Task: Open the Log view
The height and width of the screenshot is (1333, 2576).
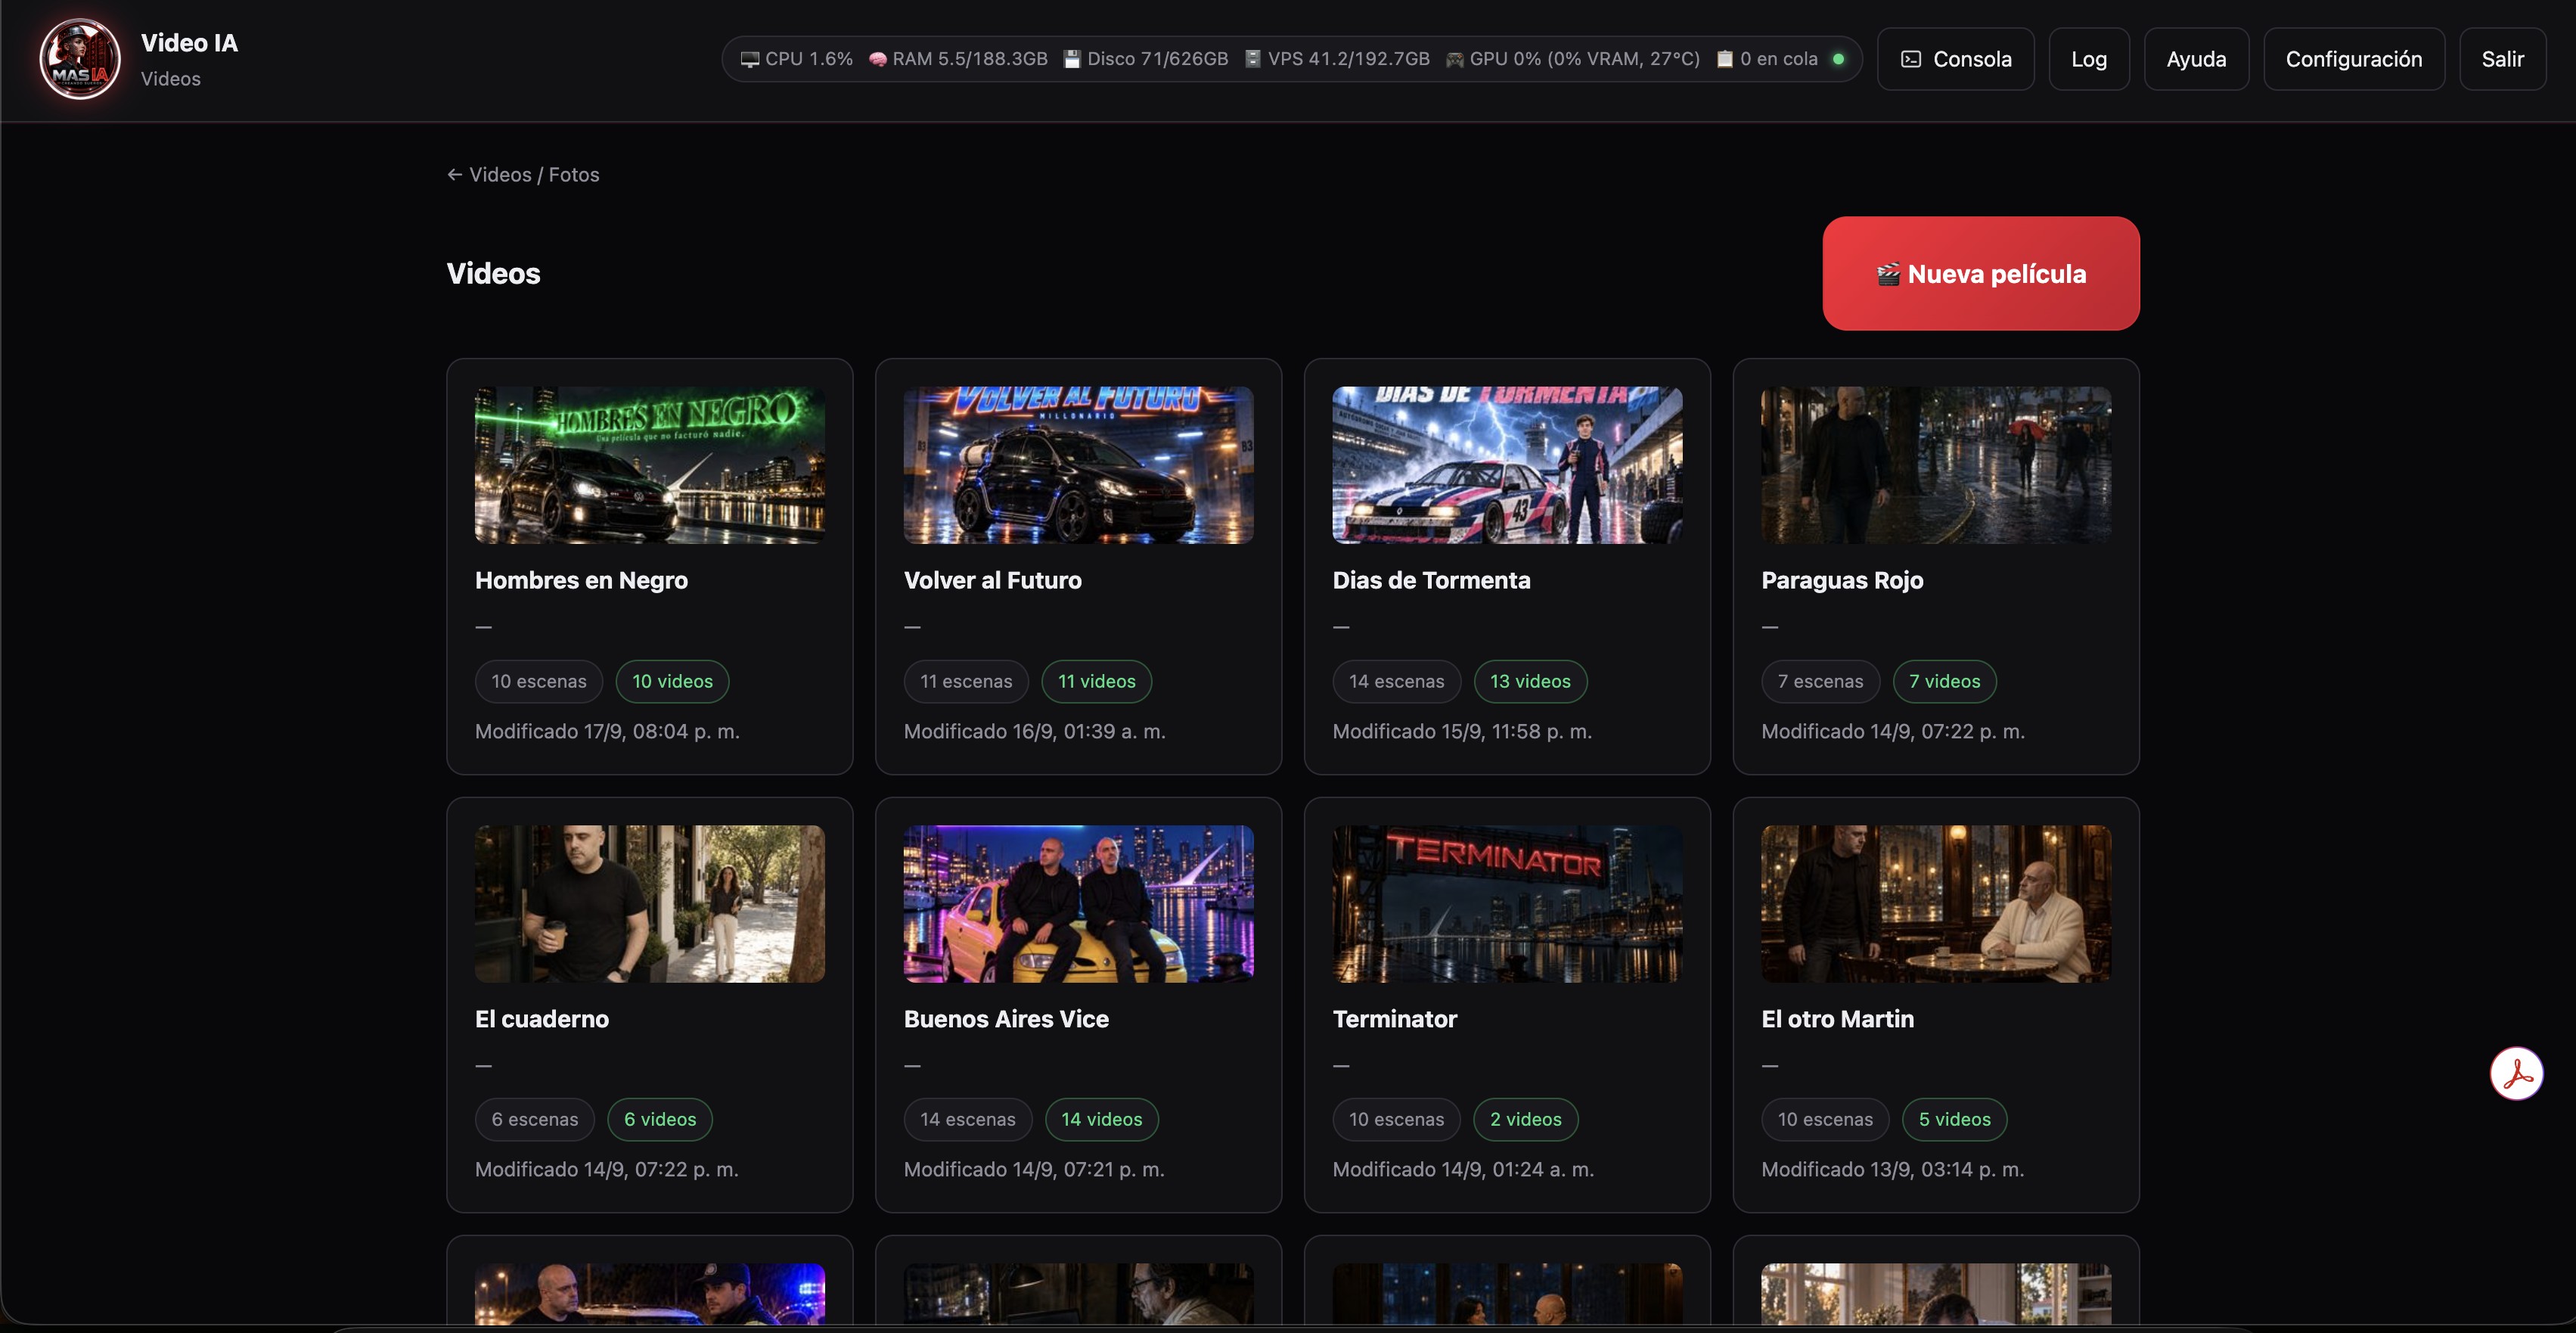Action: pos(2089,59)
